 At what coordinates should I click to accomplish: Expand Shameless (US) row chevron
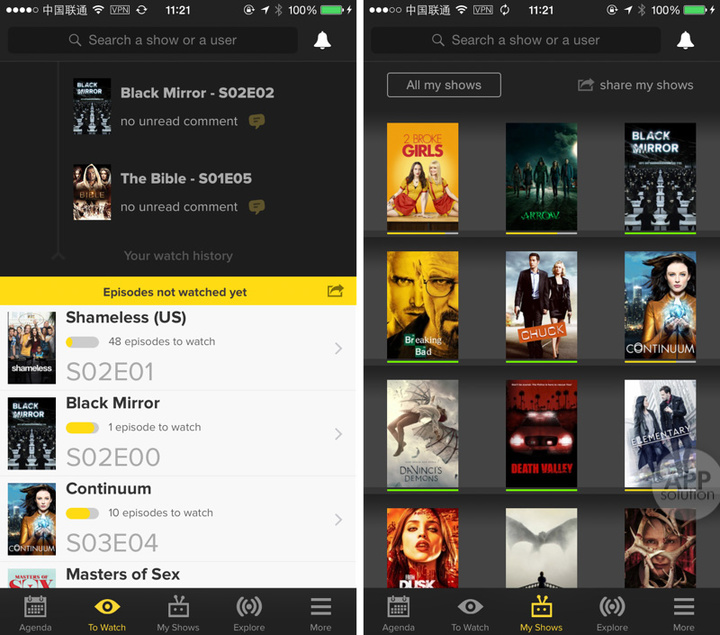[x=338, y=348]
